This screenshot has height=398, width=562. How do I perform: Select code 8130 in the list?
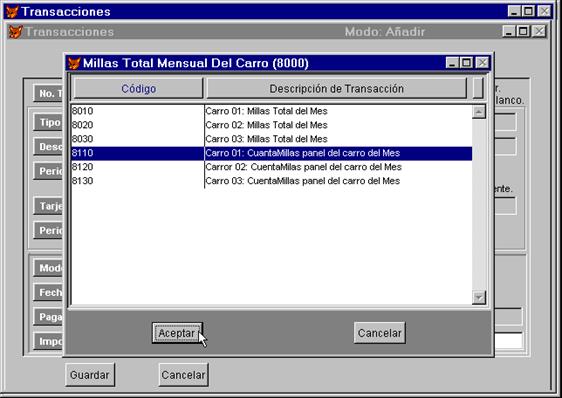click(82, 181)
